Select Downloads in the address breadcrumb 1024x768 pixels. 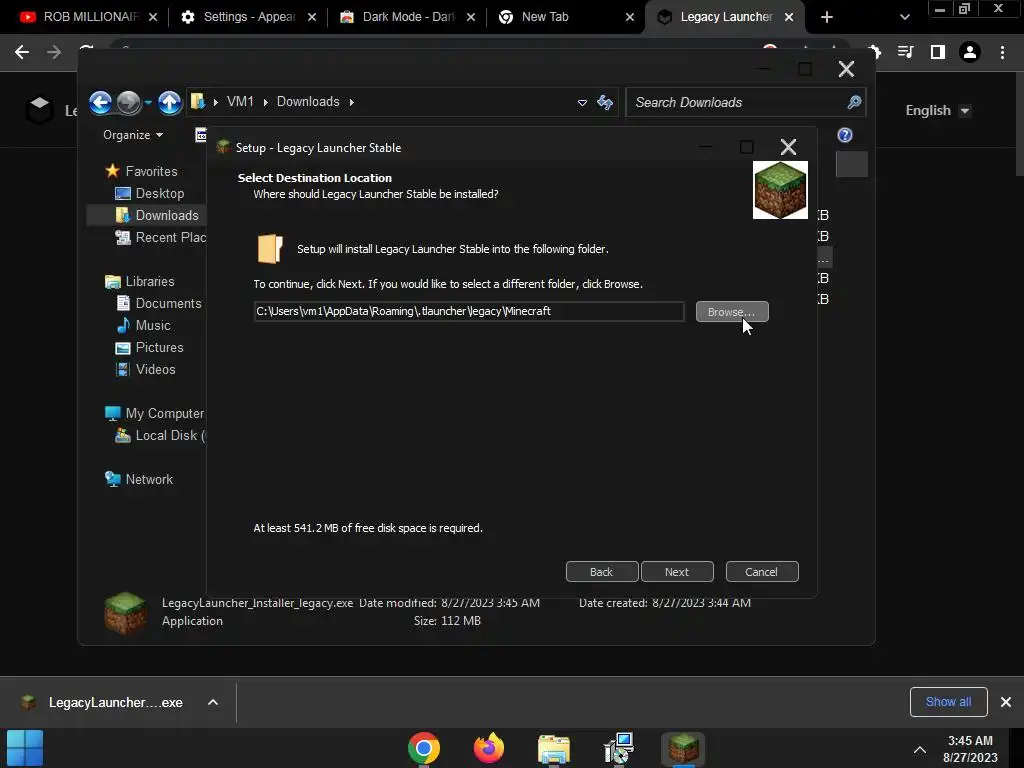[x=308, y=102]
